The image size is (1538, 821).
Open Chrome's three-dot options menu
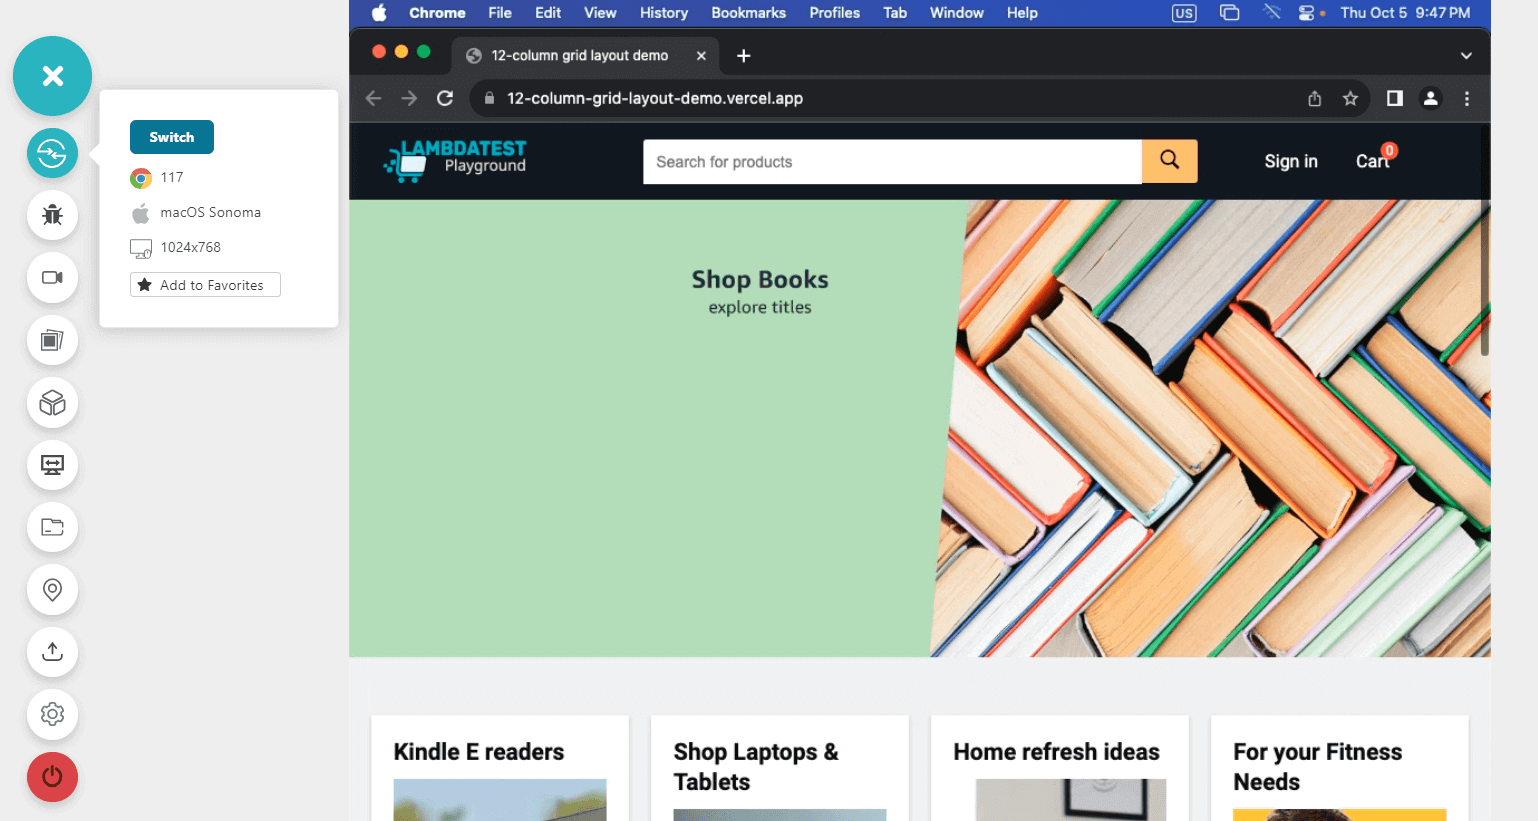[1467, 98]
